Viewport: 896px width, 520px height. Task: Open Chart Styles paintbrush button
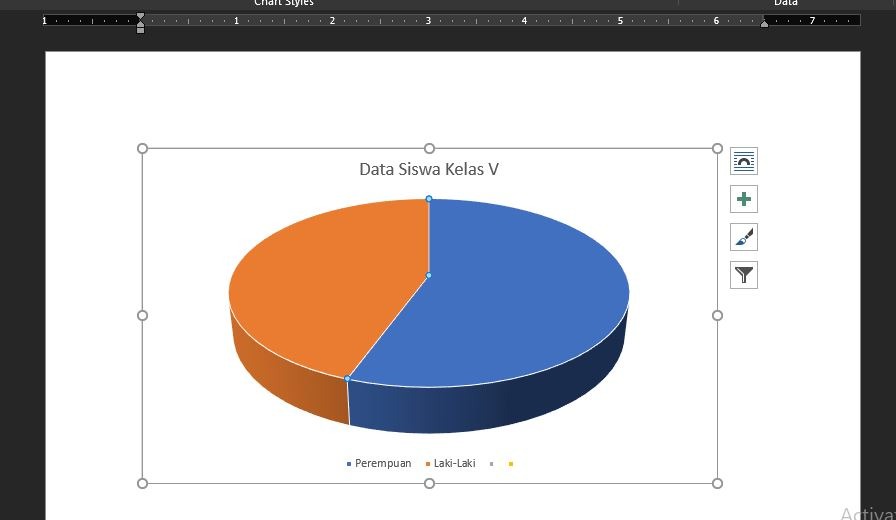[x=743, y=237]
